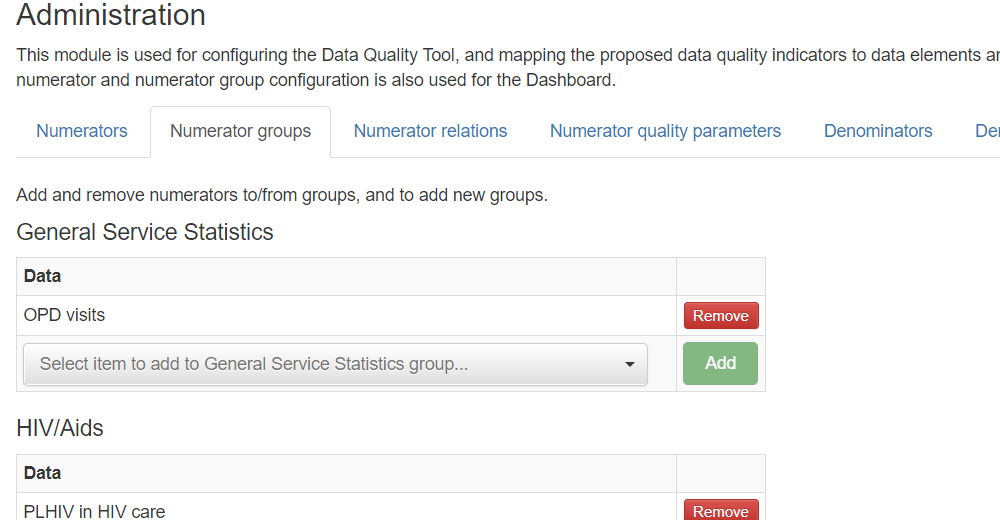The image size is (1000, 520).
Task: Open the Numerator relations tab
Action: [x=430, y=131]
